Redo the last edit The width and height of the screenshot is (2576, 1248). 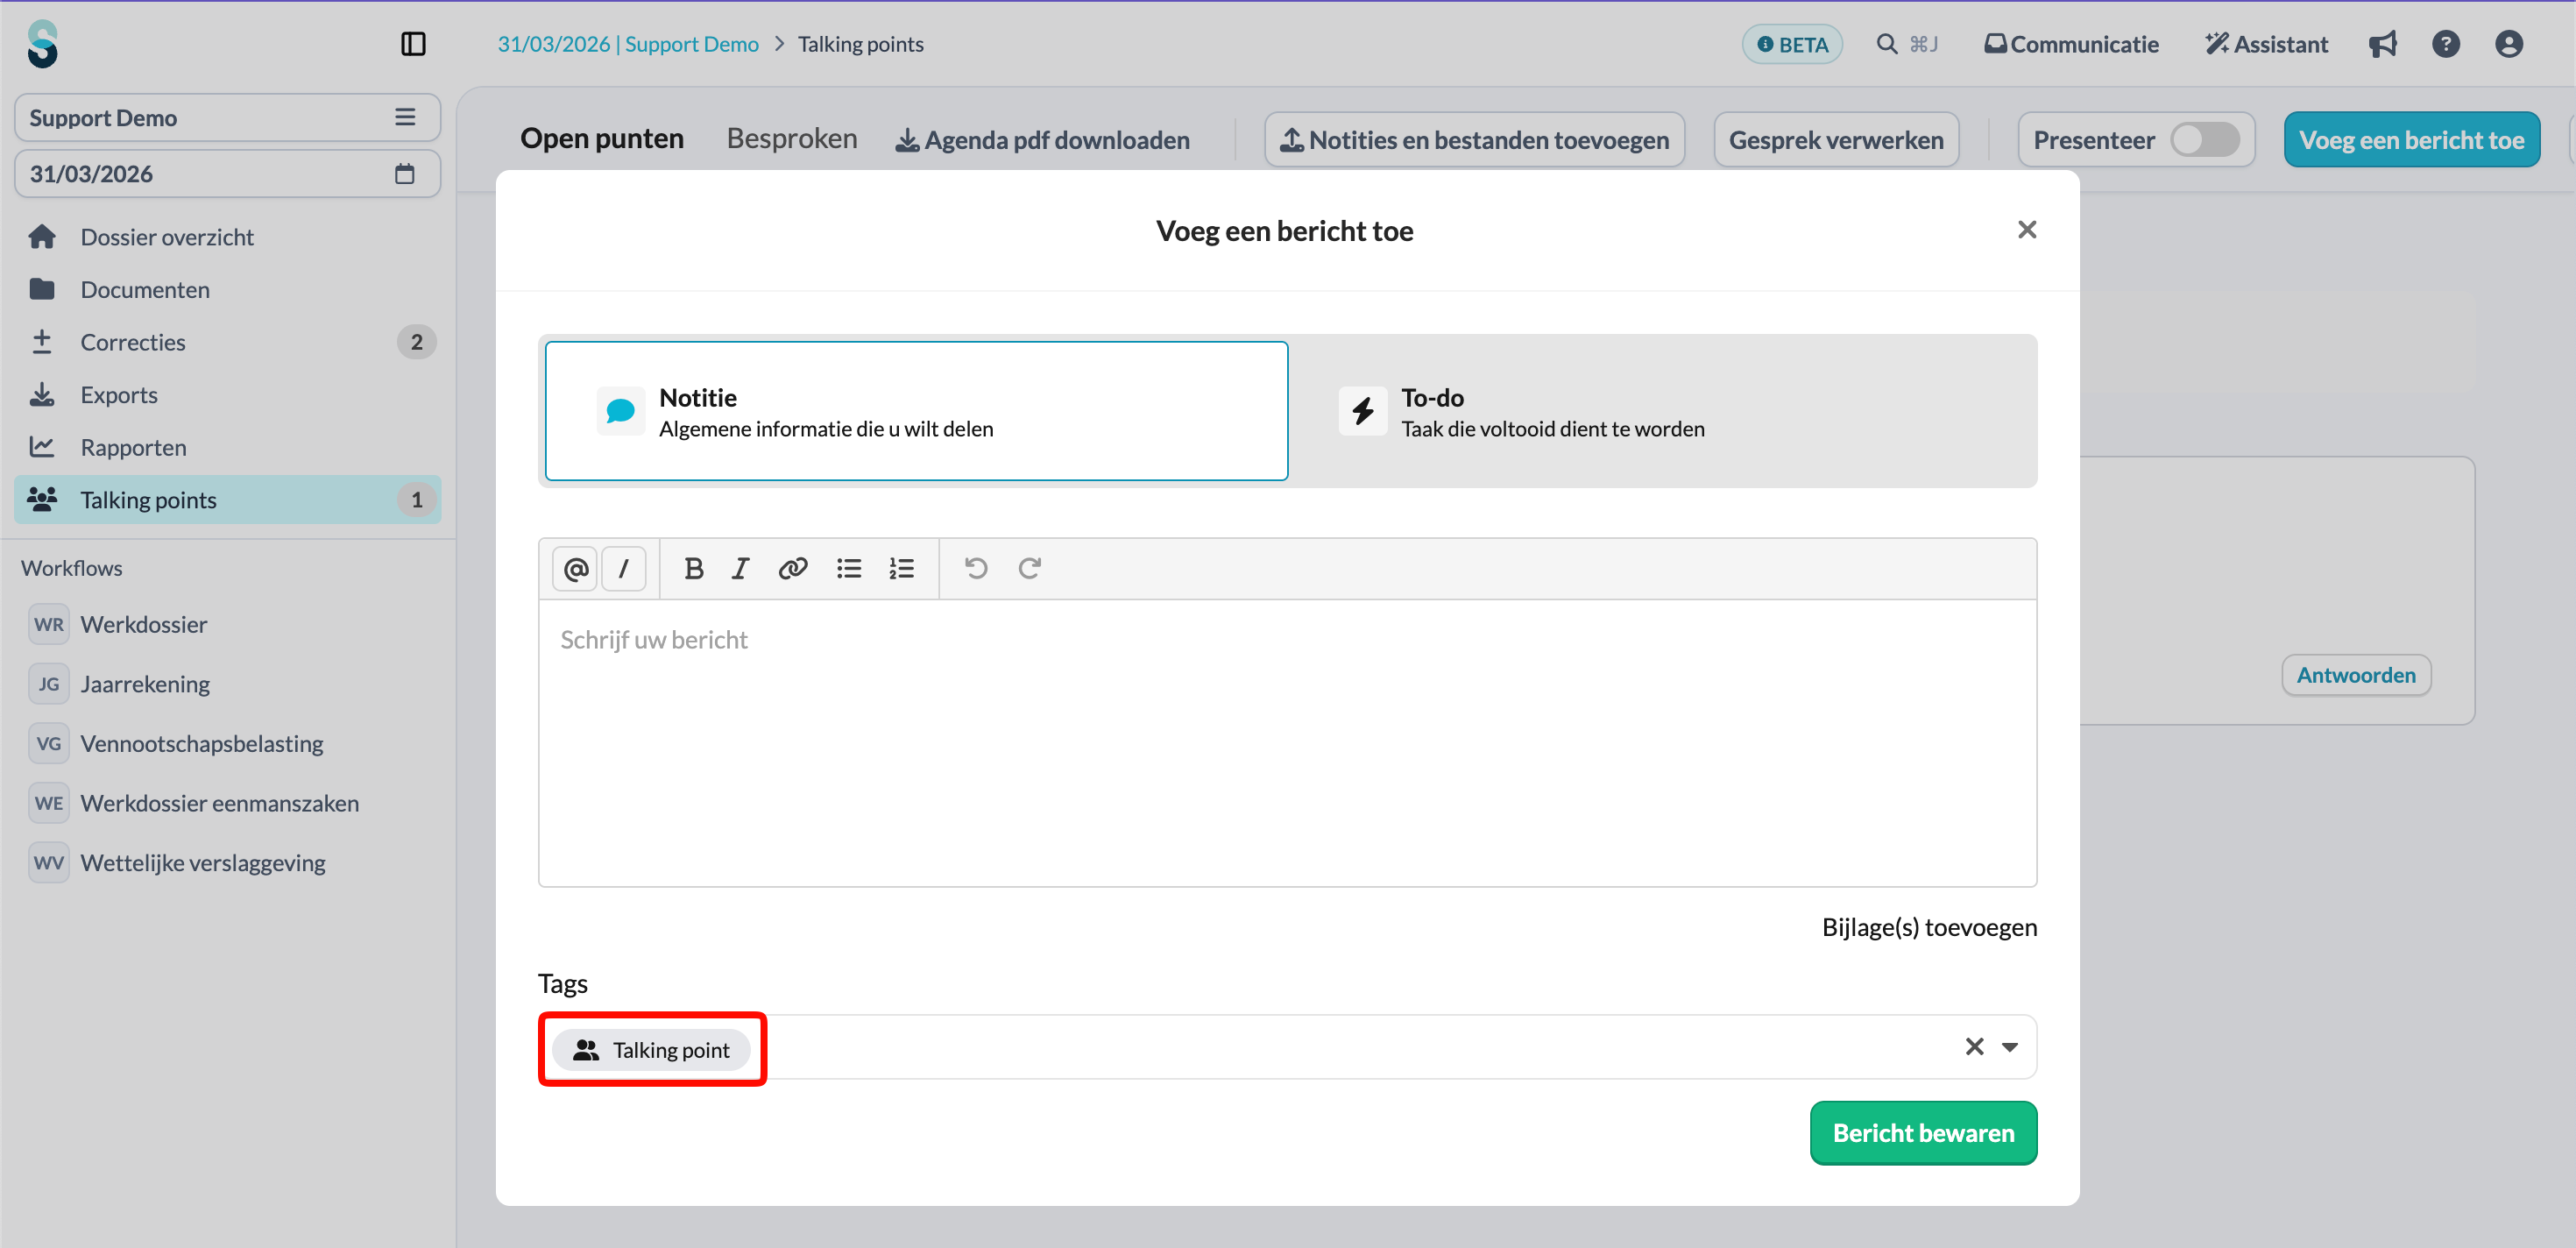pyautogui.click(x=1029, y=569)
